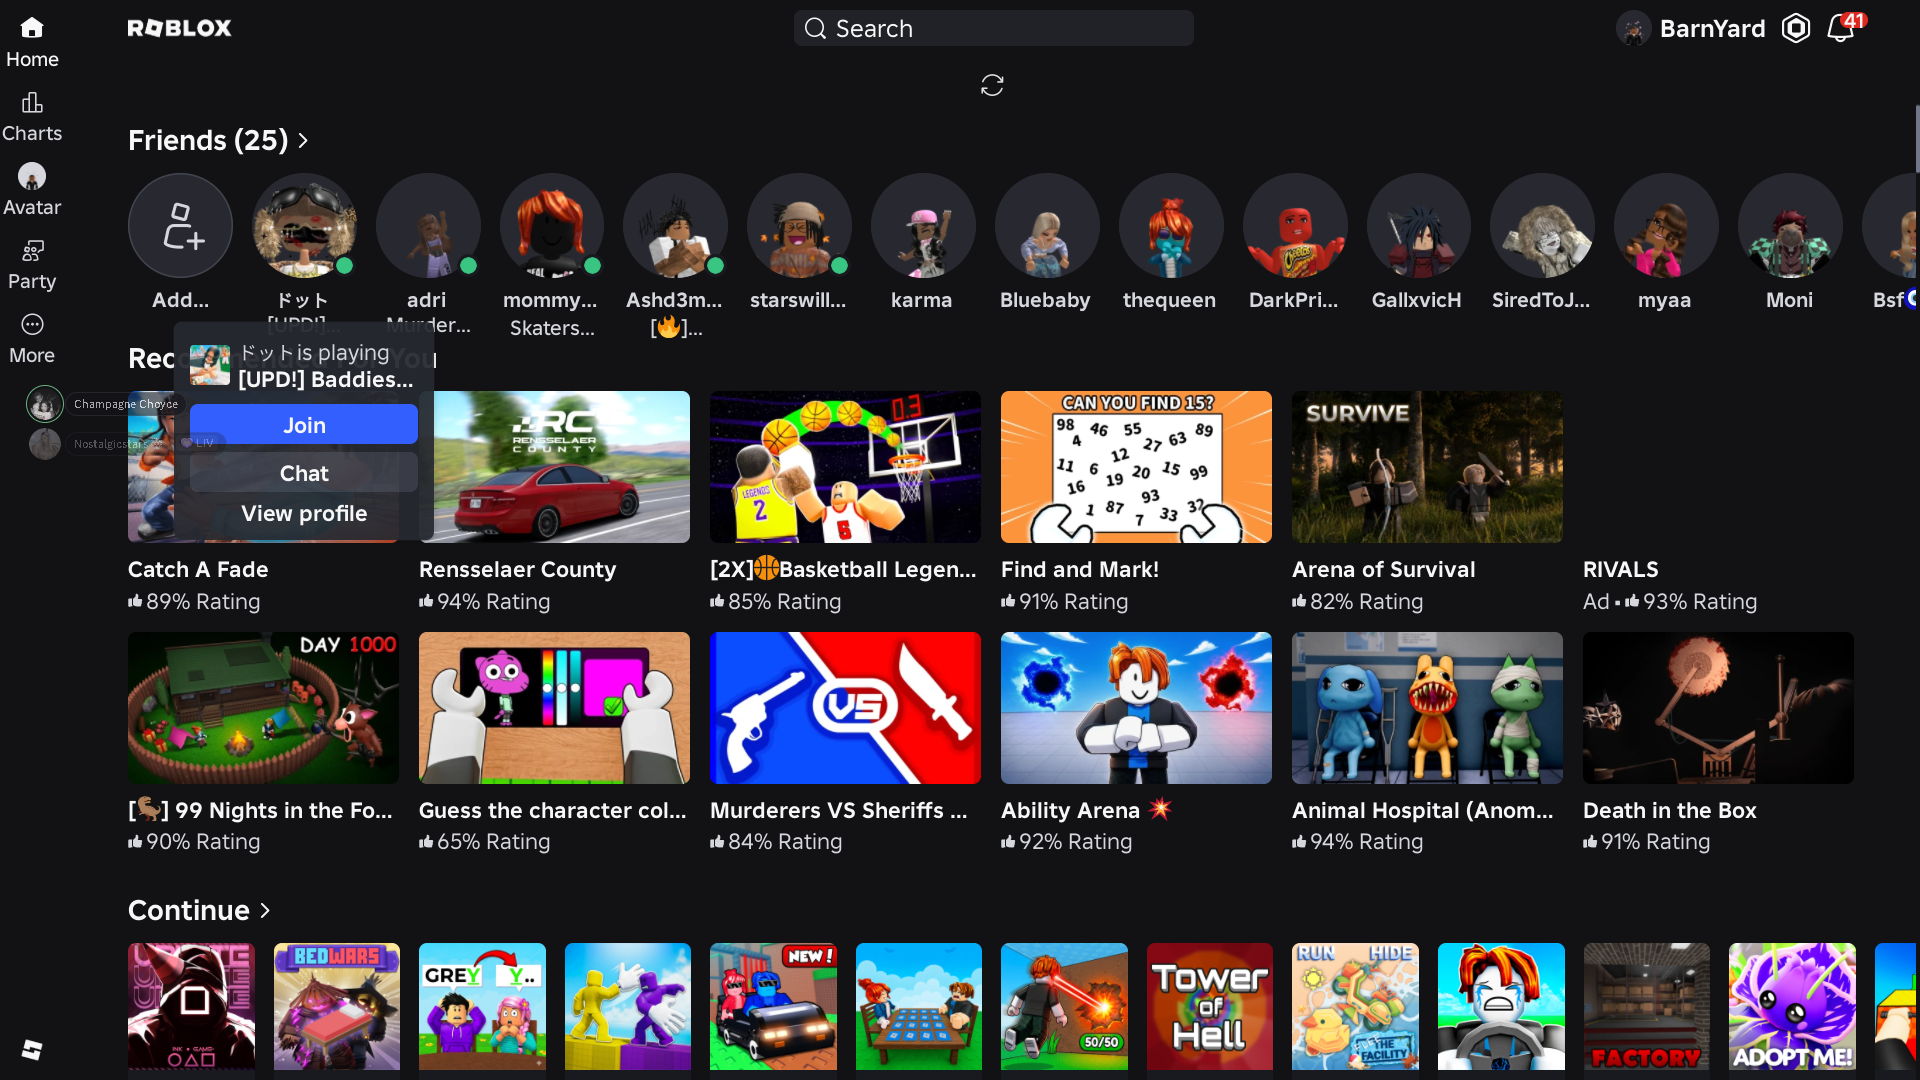Open friend karma's avatar
Image resolution: width=1920 pixels, height=1080 pixels.
pyautogui.click(x=923, y=226)
